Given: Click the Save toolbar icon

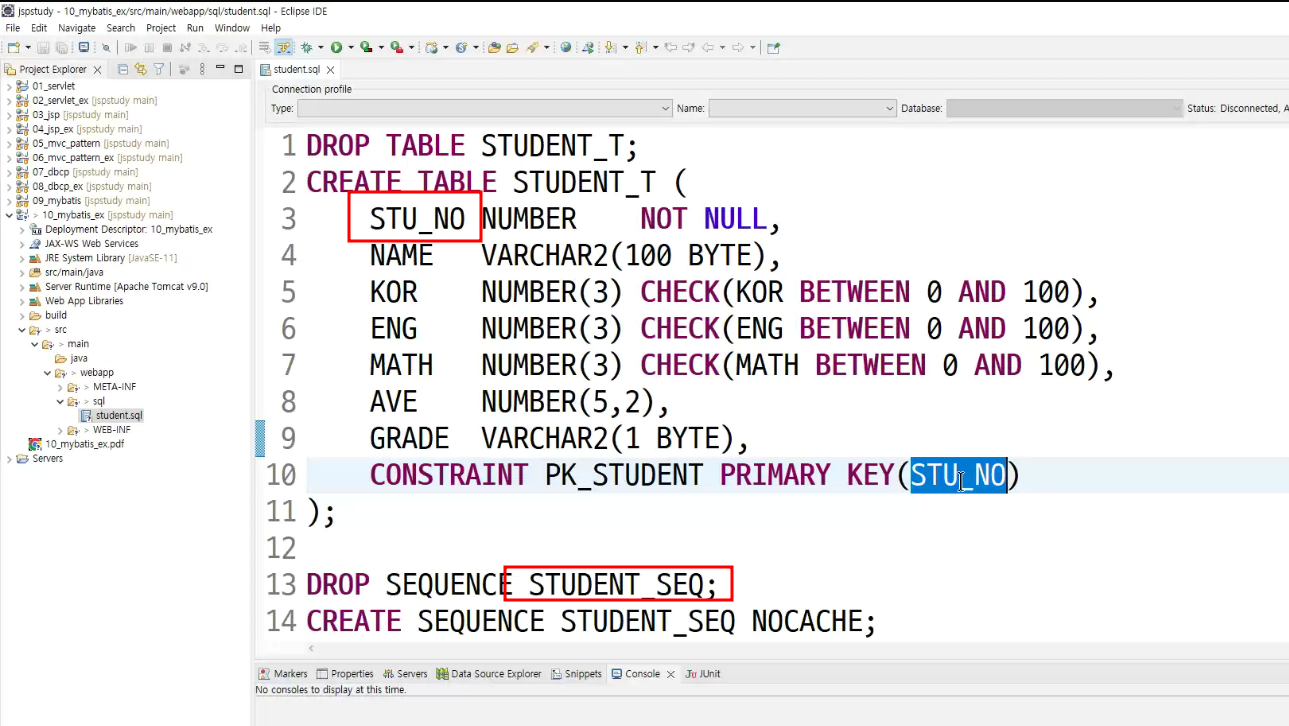Looking at the screenshot, I should click(43, 47).
